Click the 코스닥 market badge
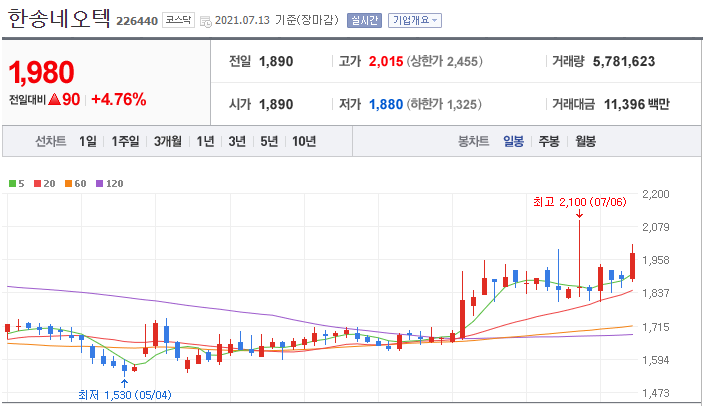703x406 pixels. 178,20
